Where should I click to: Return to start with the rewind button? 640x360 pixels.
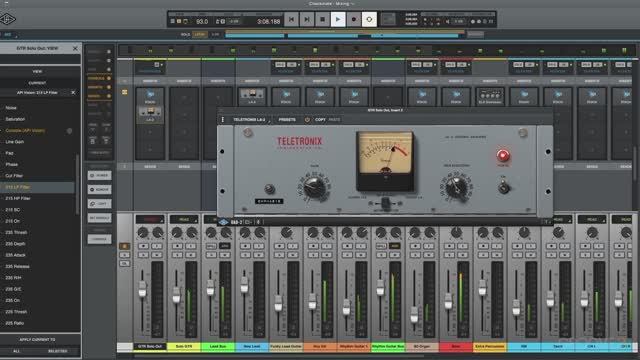click(291, 19)
